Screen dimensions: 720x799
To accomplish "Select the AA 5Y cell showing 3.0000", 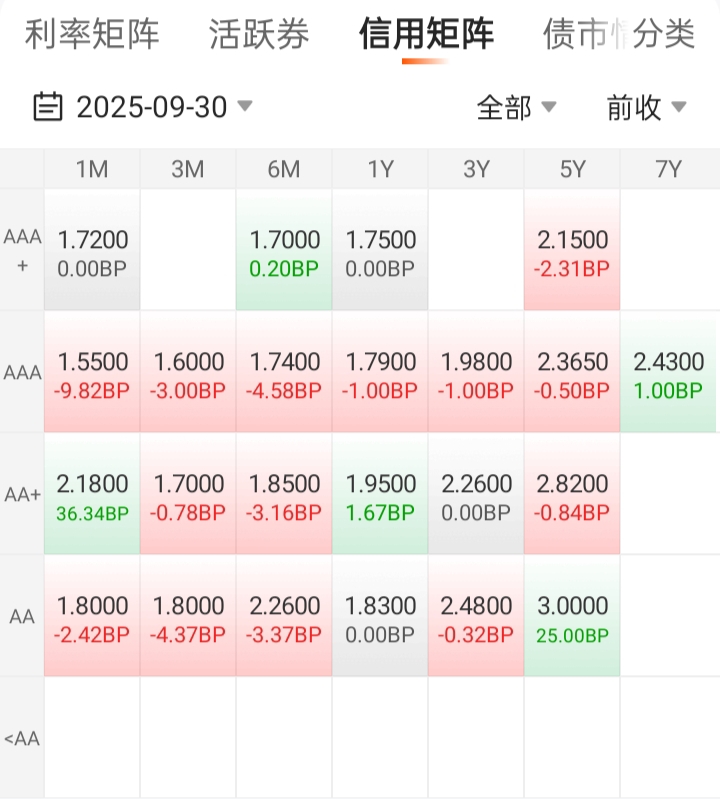I will pos(572,617).
